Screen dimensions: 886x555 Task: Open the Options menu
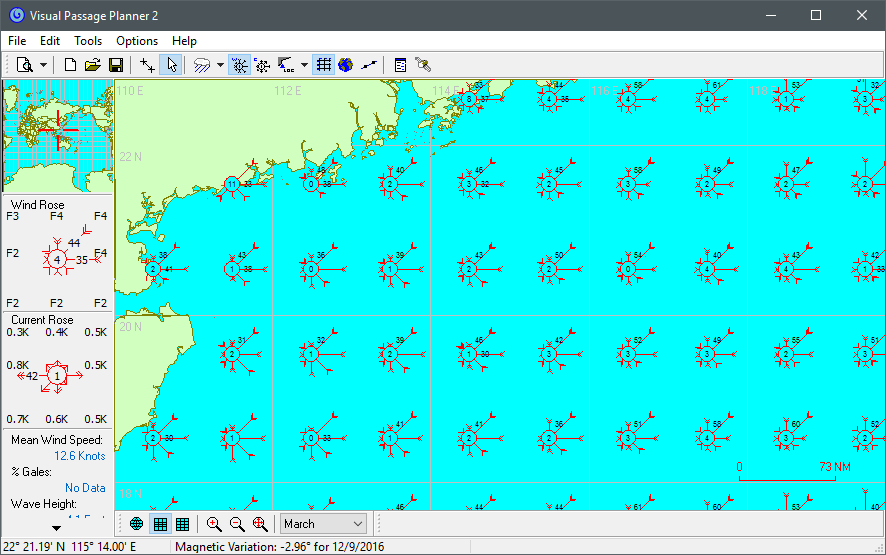[x=137, y=41]
